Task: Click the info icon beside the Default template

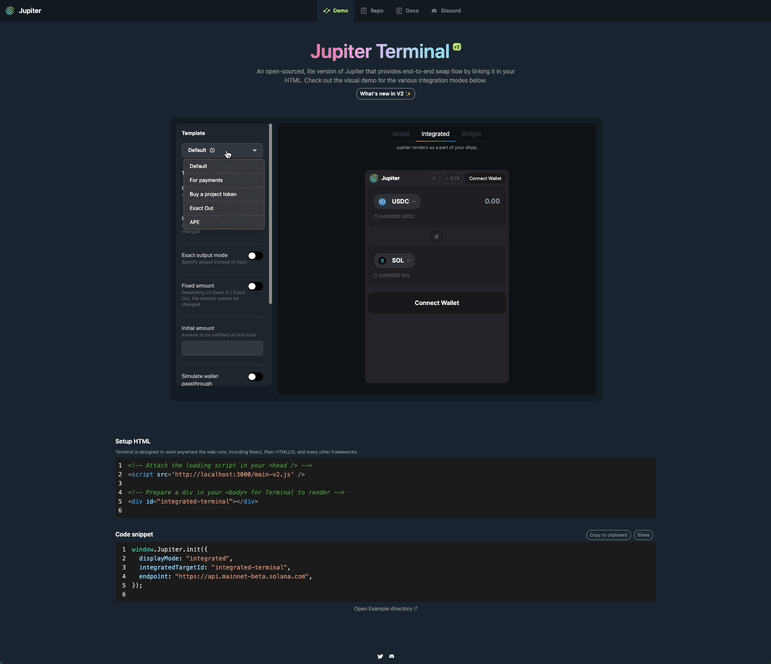Action: tap(212, 150)
